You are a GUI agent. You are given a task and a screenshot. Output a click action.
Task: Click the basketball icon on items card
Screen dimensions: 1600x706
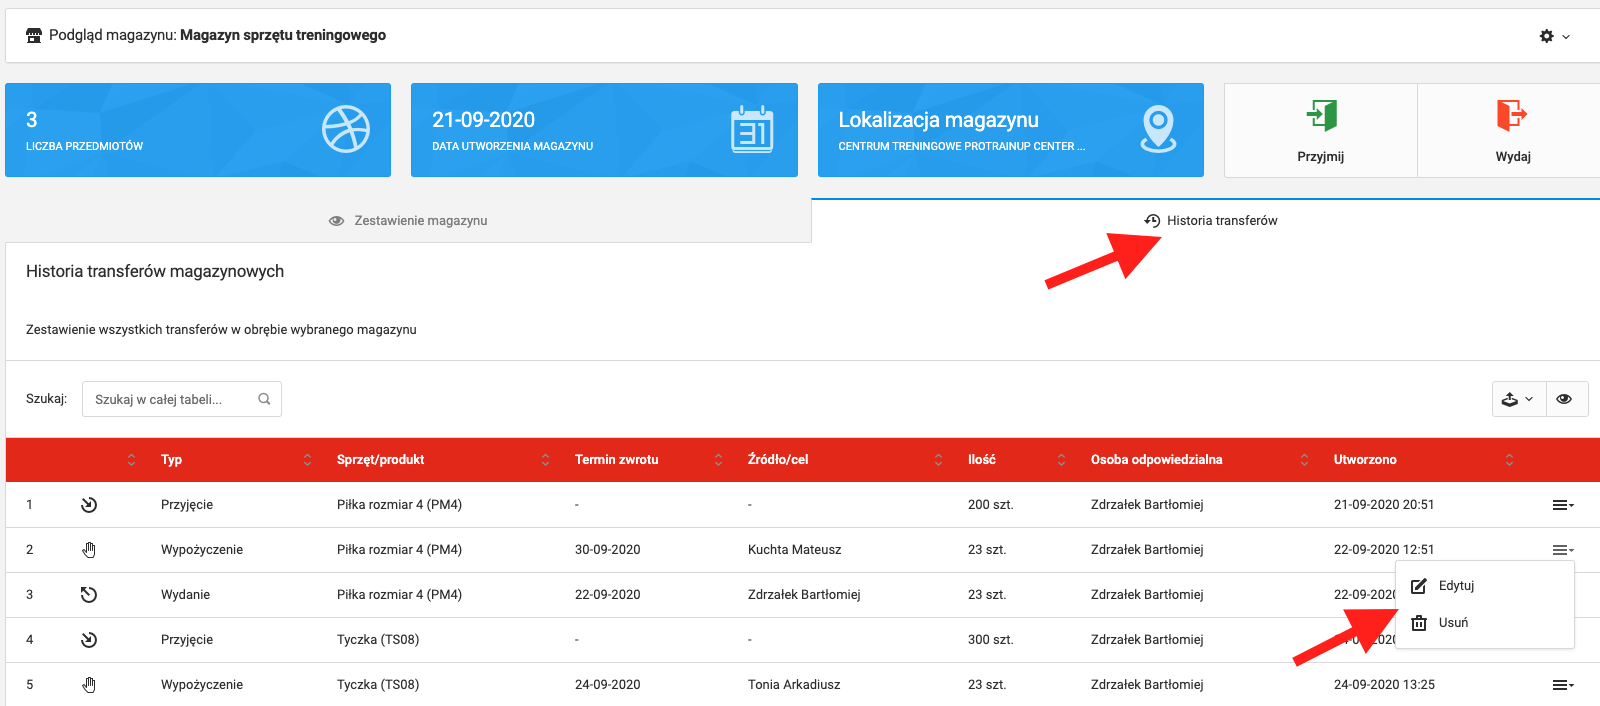point(346,129)
